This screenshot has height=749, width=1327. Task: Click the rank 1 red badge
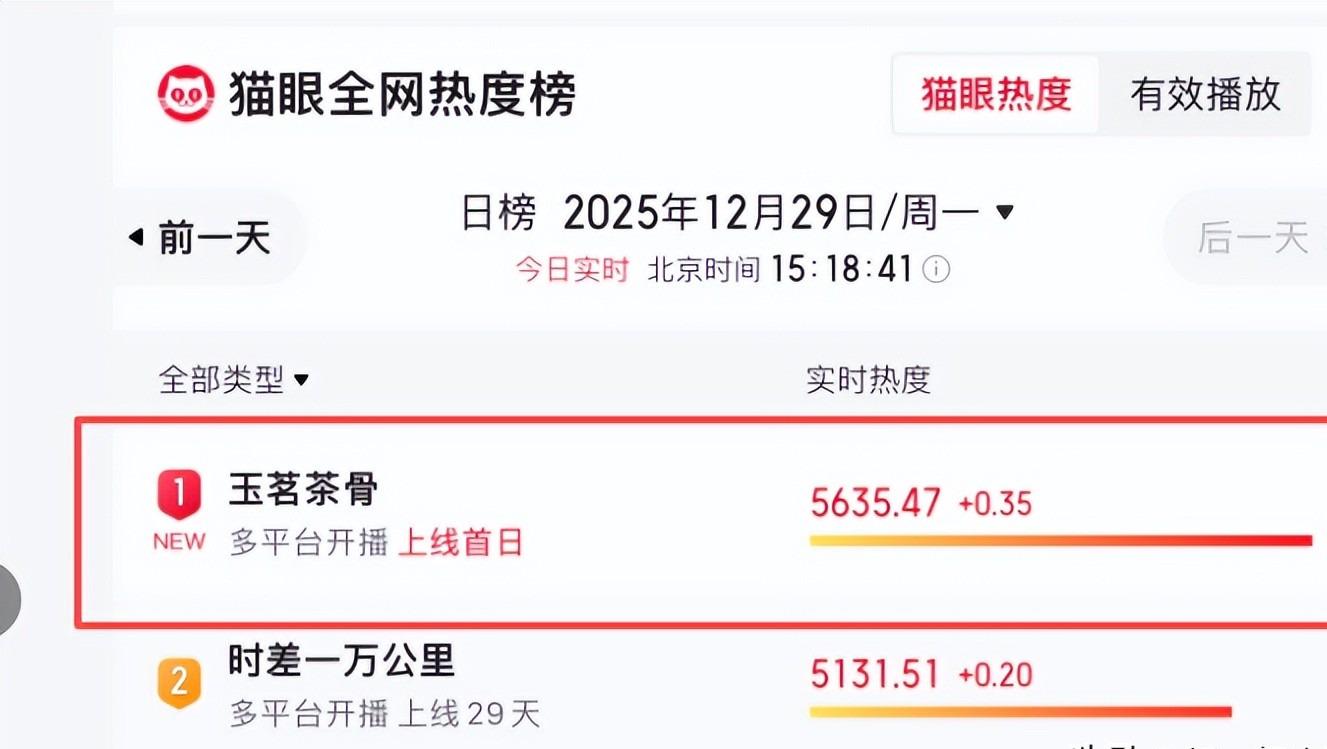179,494
